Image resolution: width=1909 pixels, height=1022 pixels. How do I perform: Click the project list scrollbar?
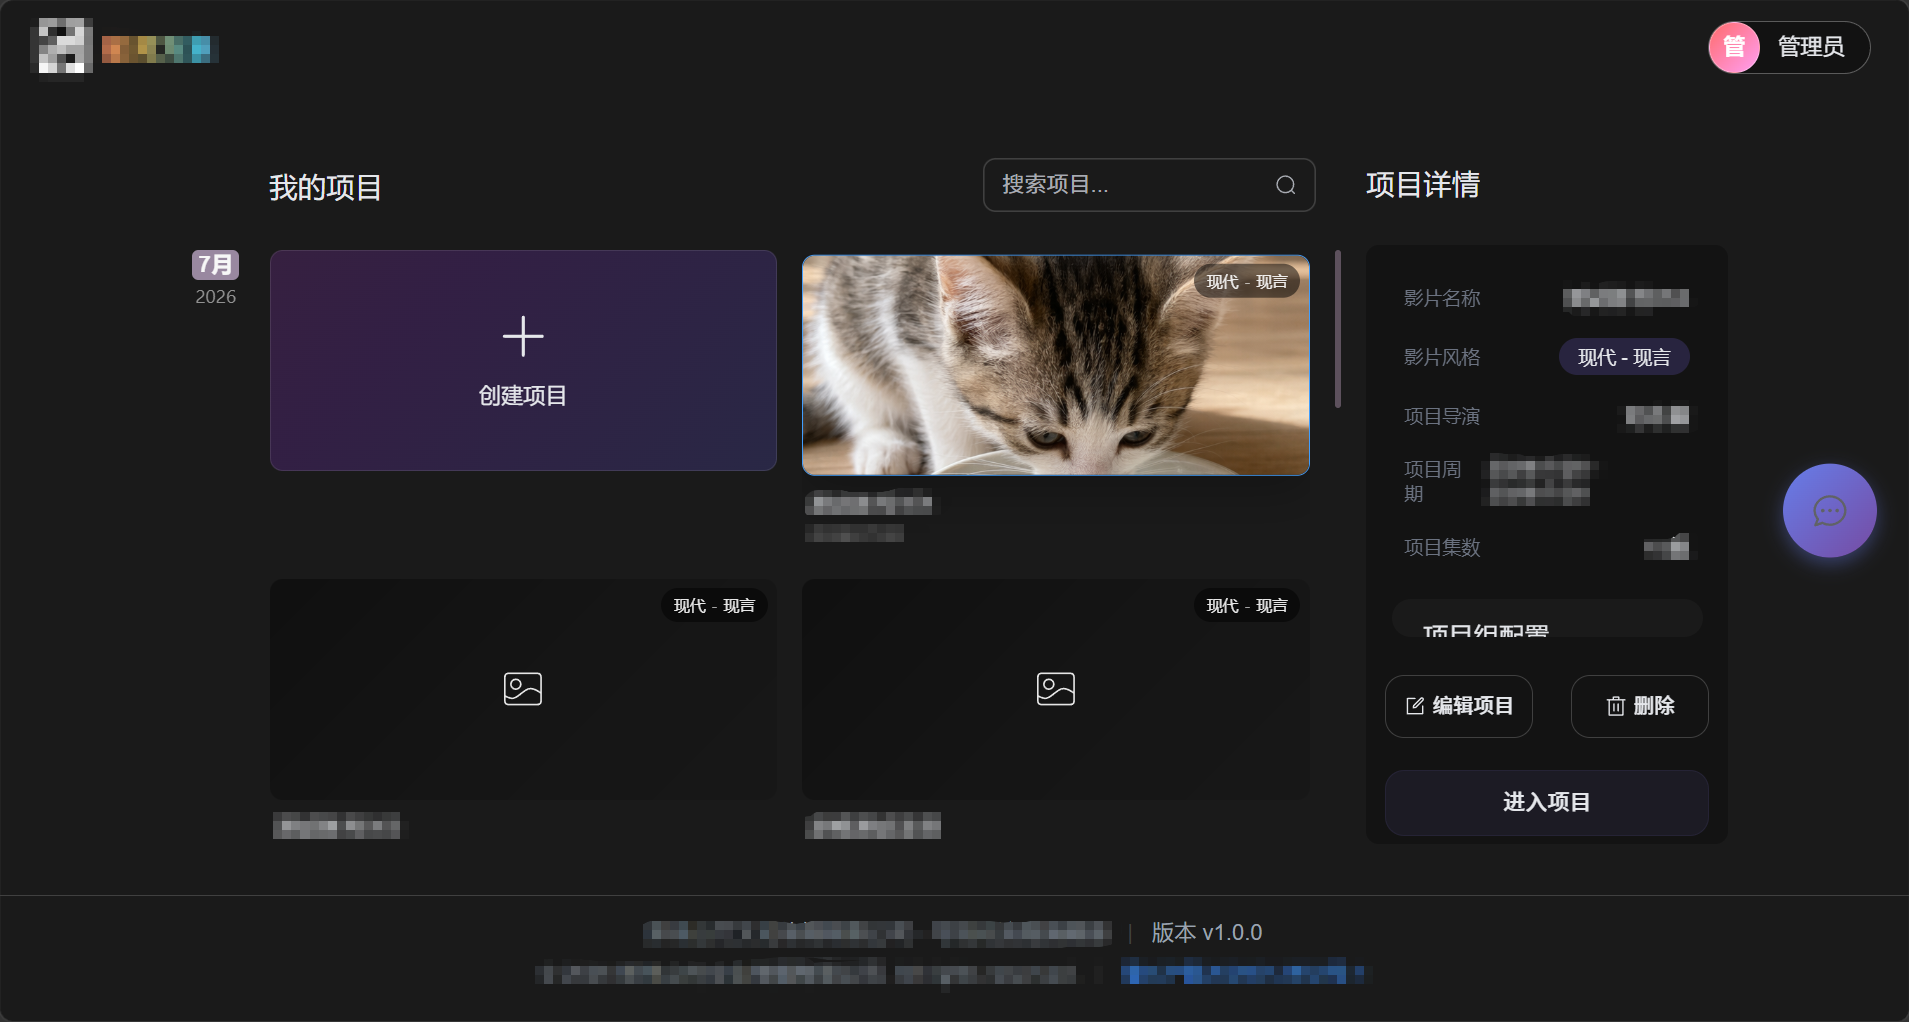pos(1338,329)
